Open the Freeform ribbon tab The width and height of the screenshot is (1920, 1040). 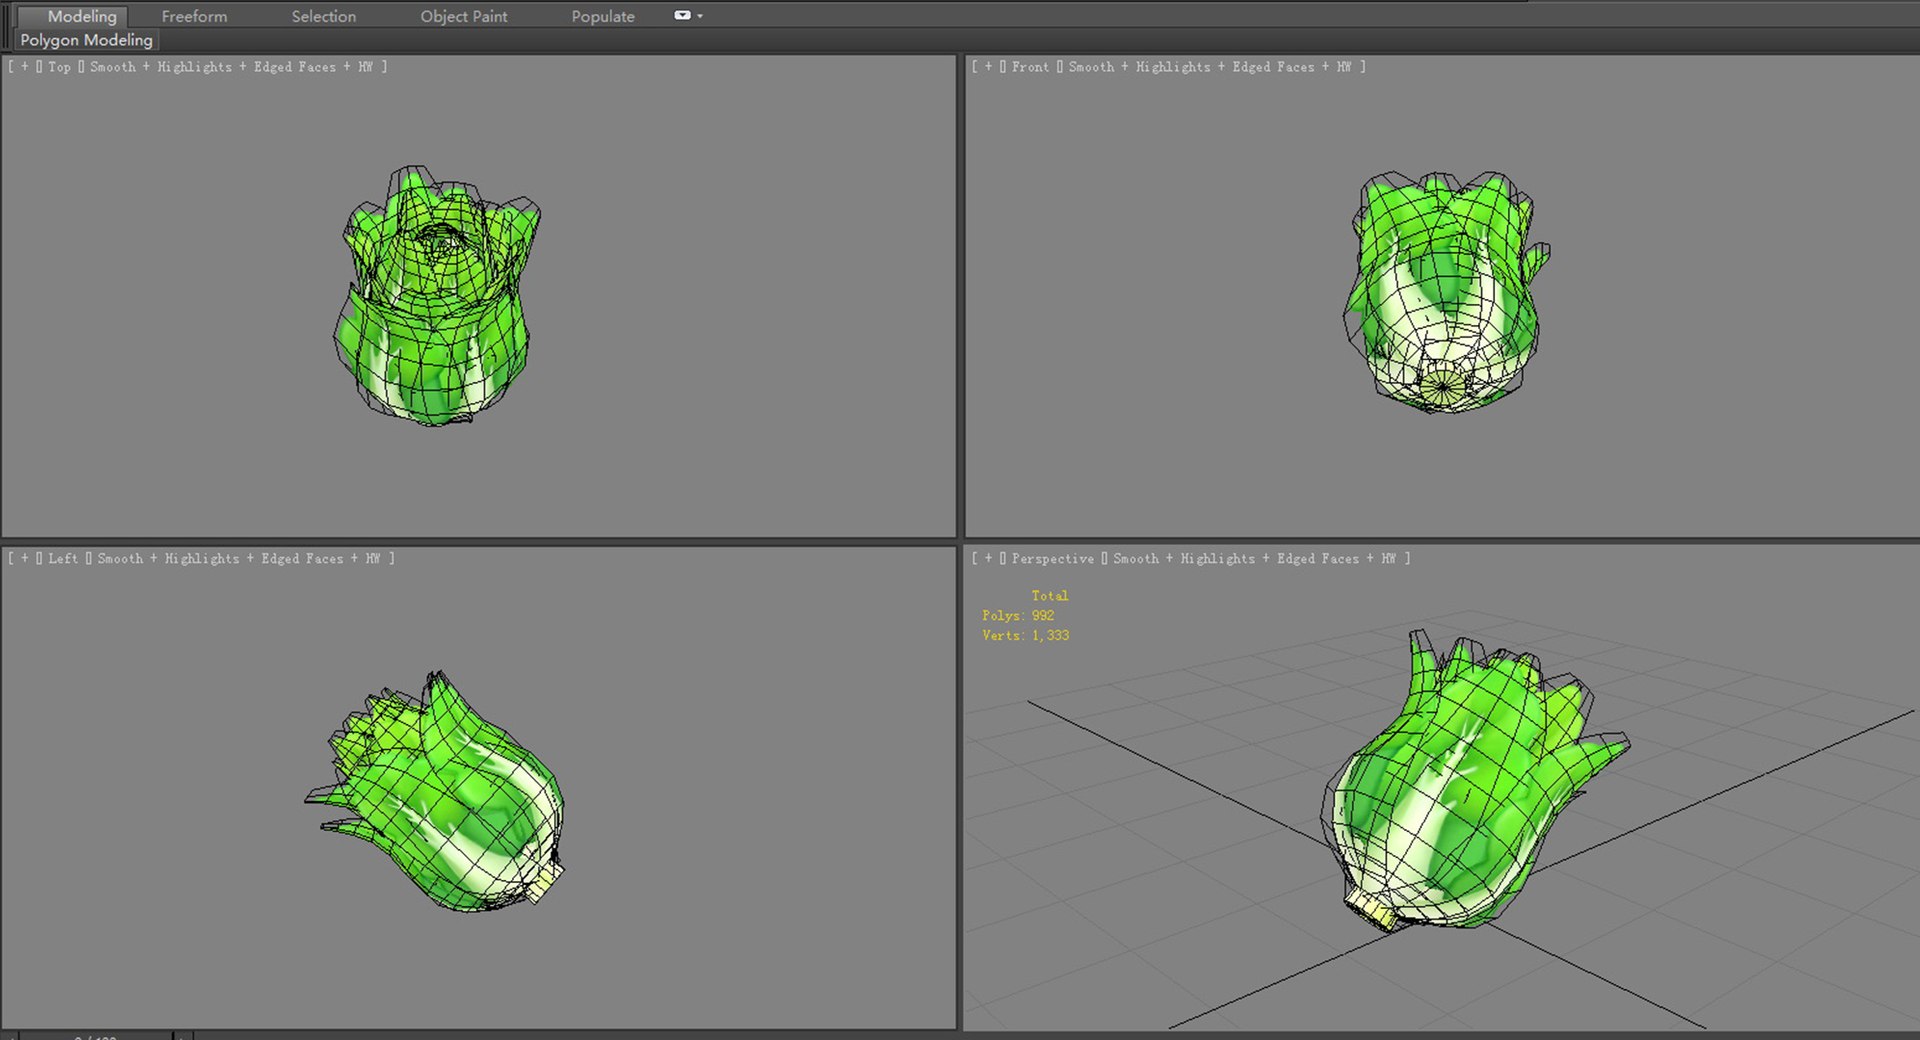(194, 16)
